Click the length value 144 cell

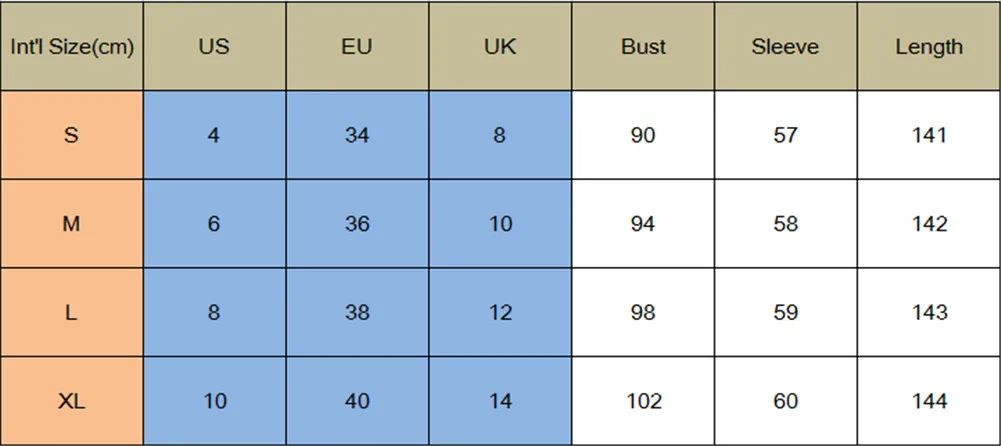click(x=929, y=401)
